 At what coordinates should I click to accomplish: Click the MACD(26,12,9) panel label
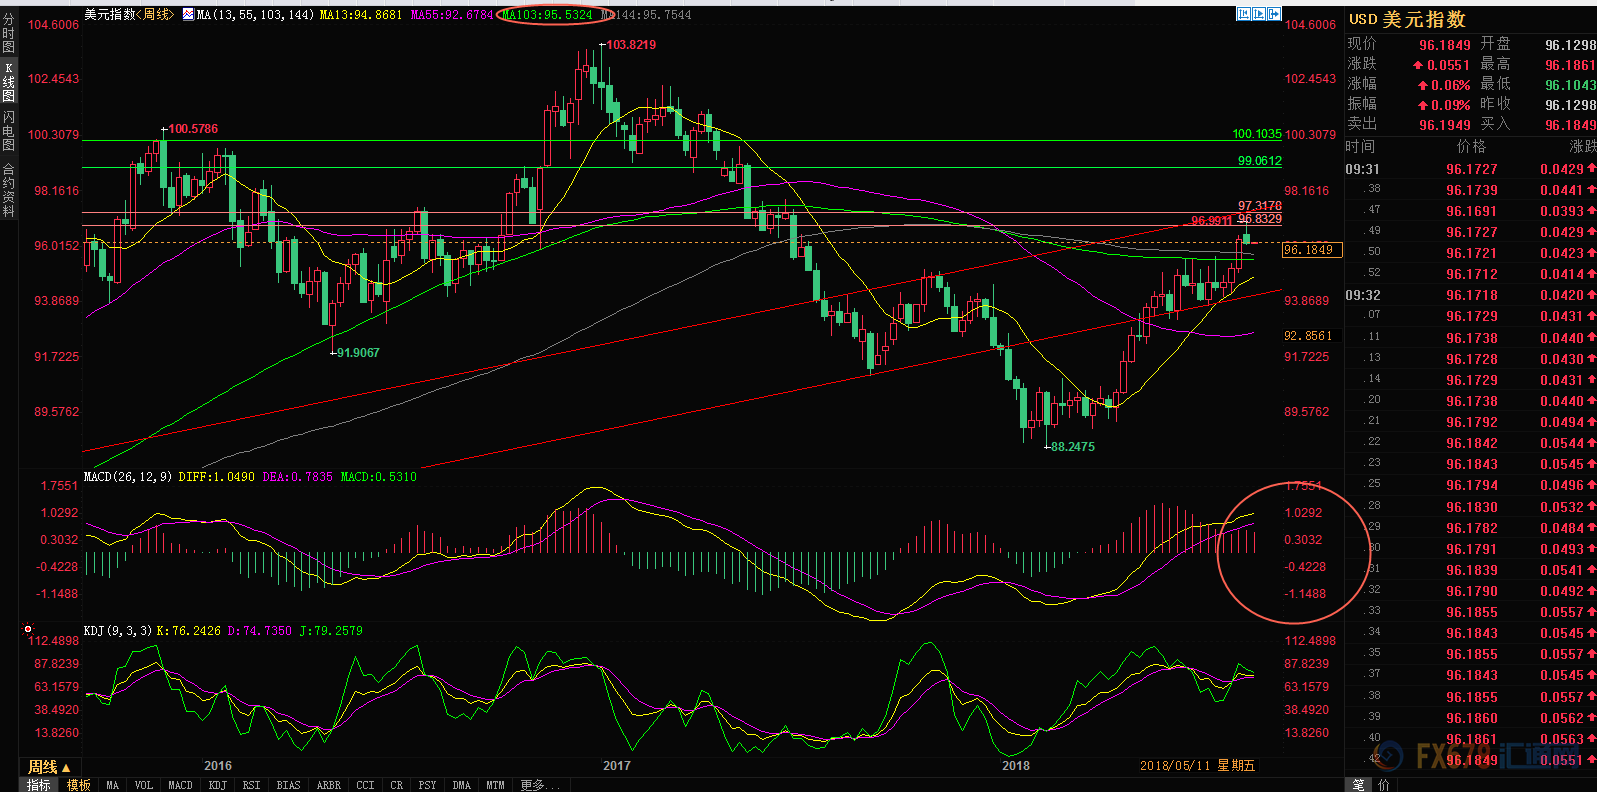[128, 477]
